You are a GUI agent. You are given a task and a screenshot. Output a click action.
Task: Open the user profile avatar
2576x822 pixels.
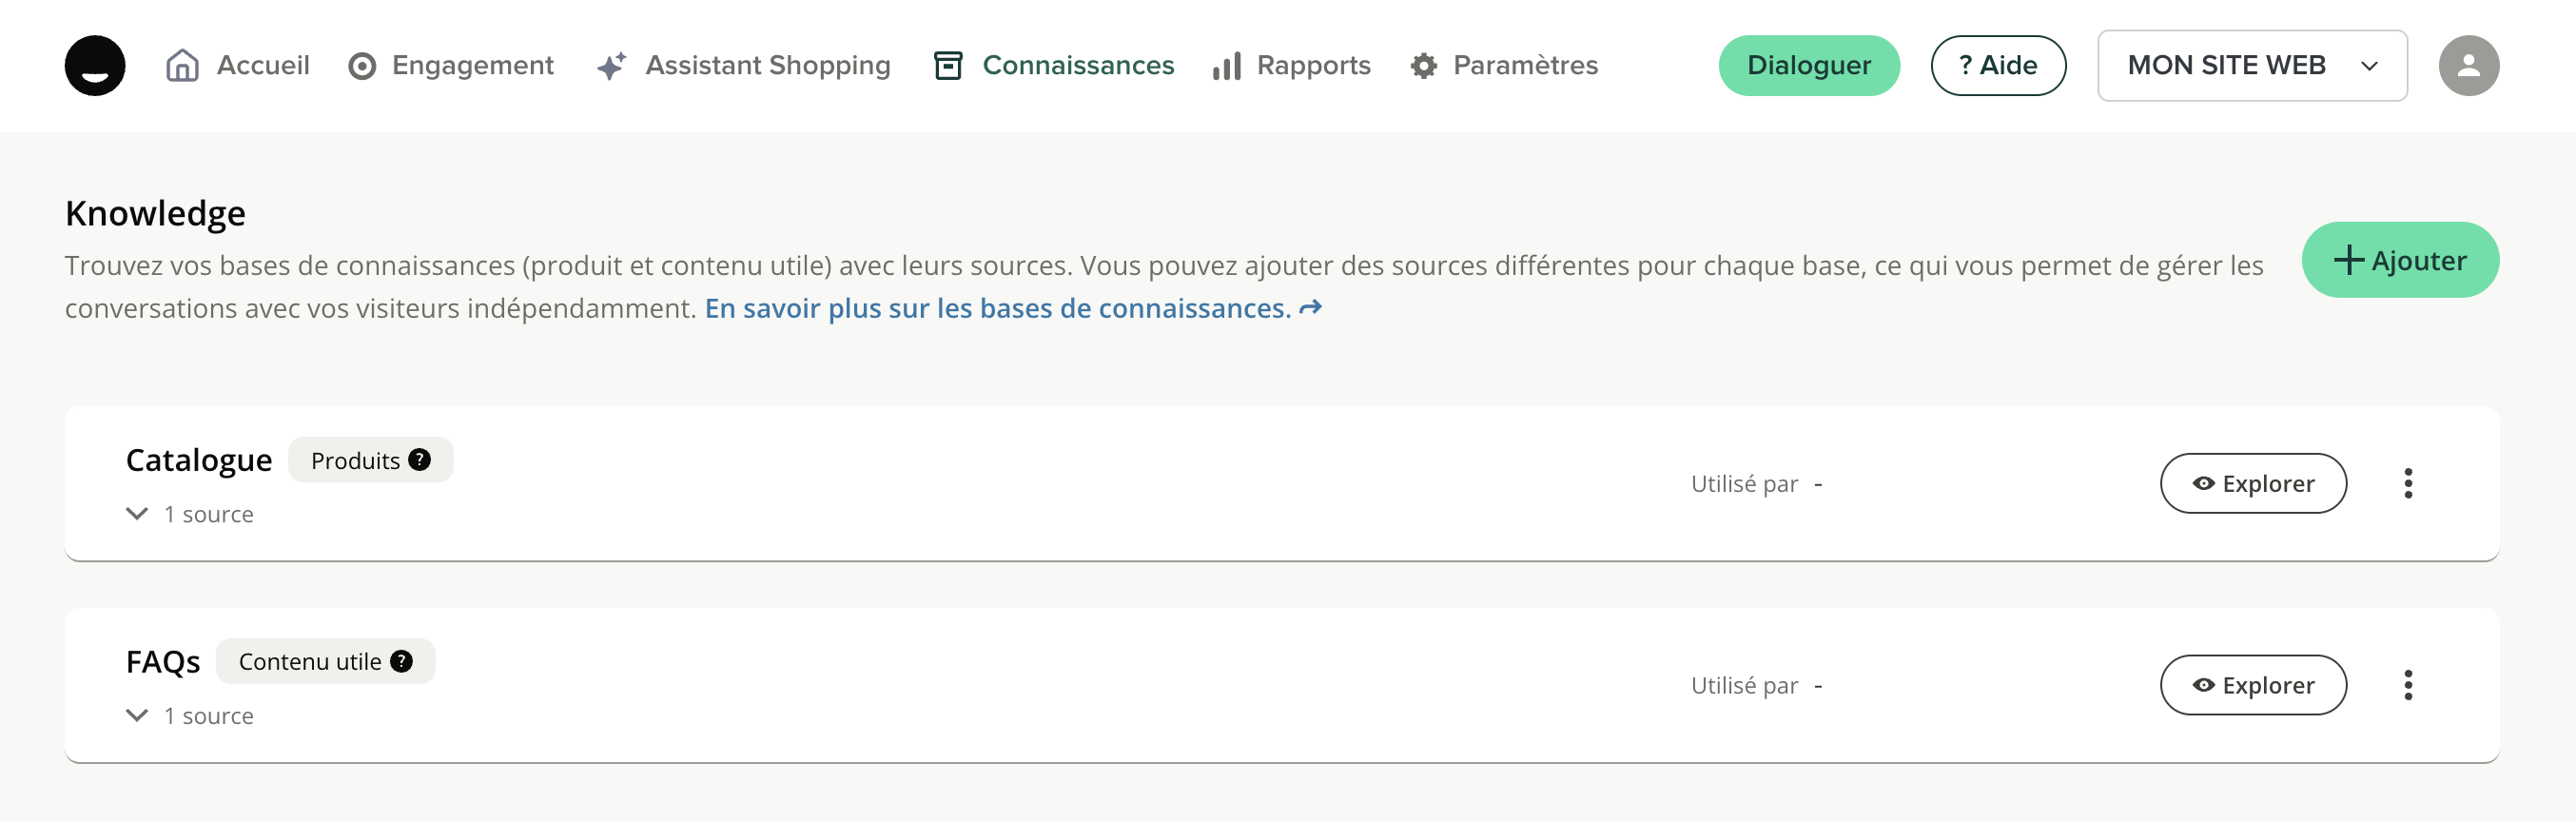click(2468, 66)
